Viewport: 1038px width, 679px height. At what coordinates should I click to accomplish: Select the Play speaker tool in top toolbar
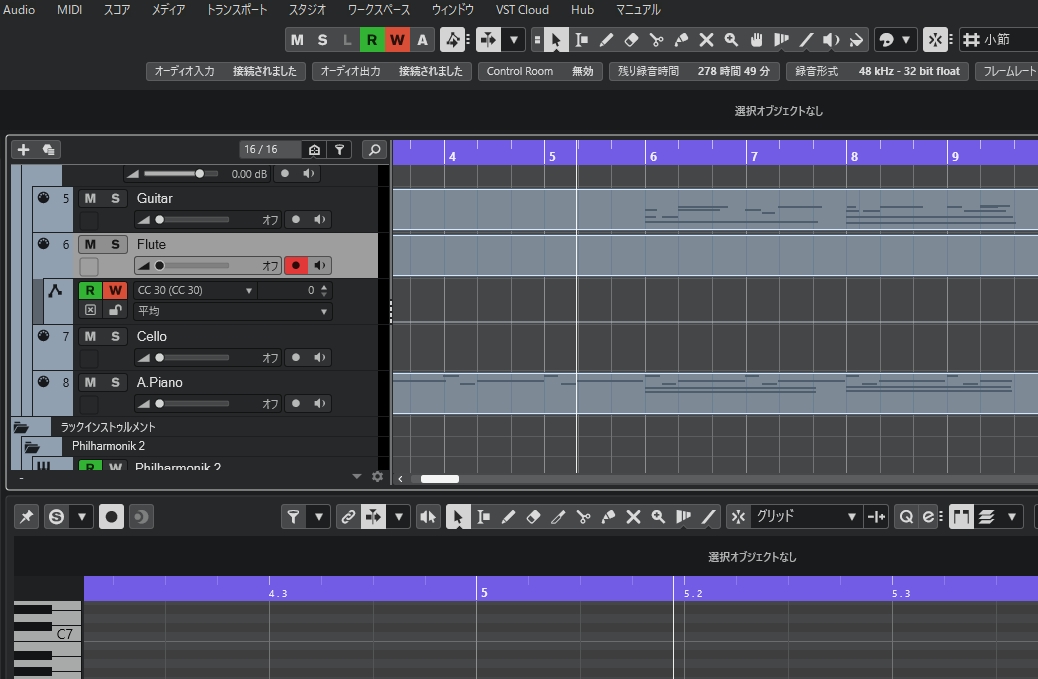click(x=831, y=40)
